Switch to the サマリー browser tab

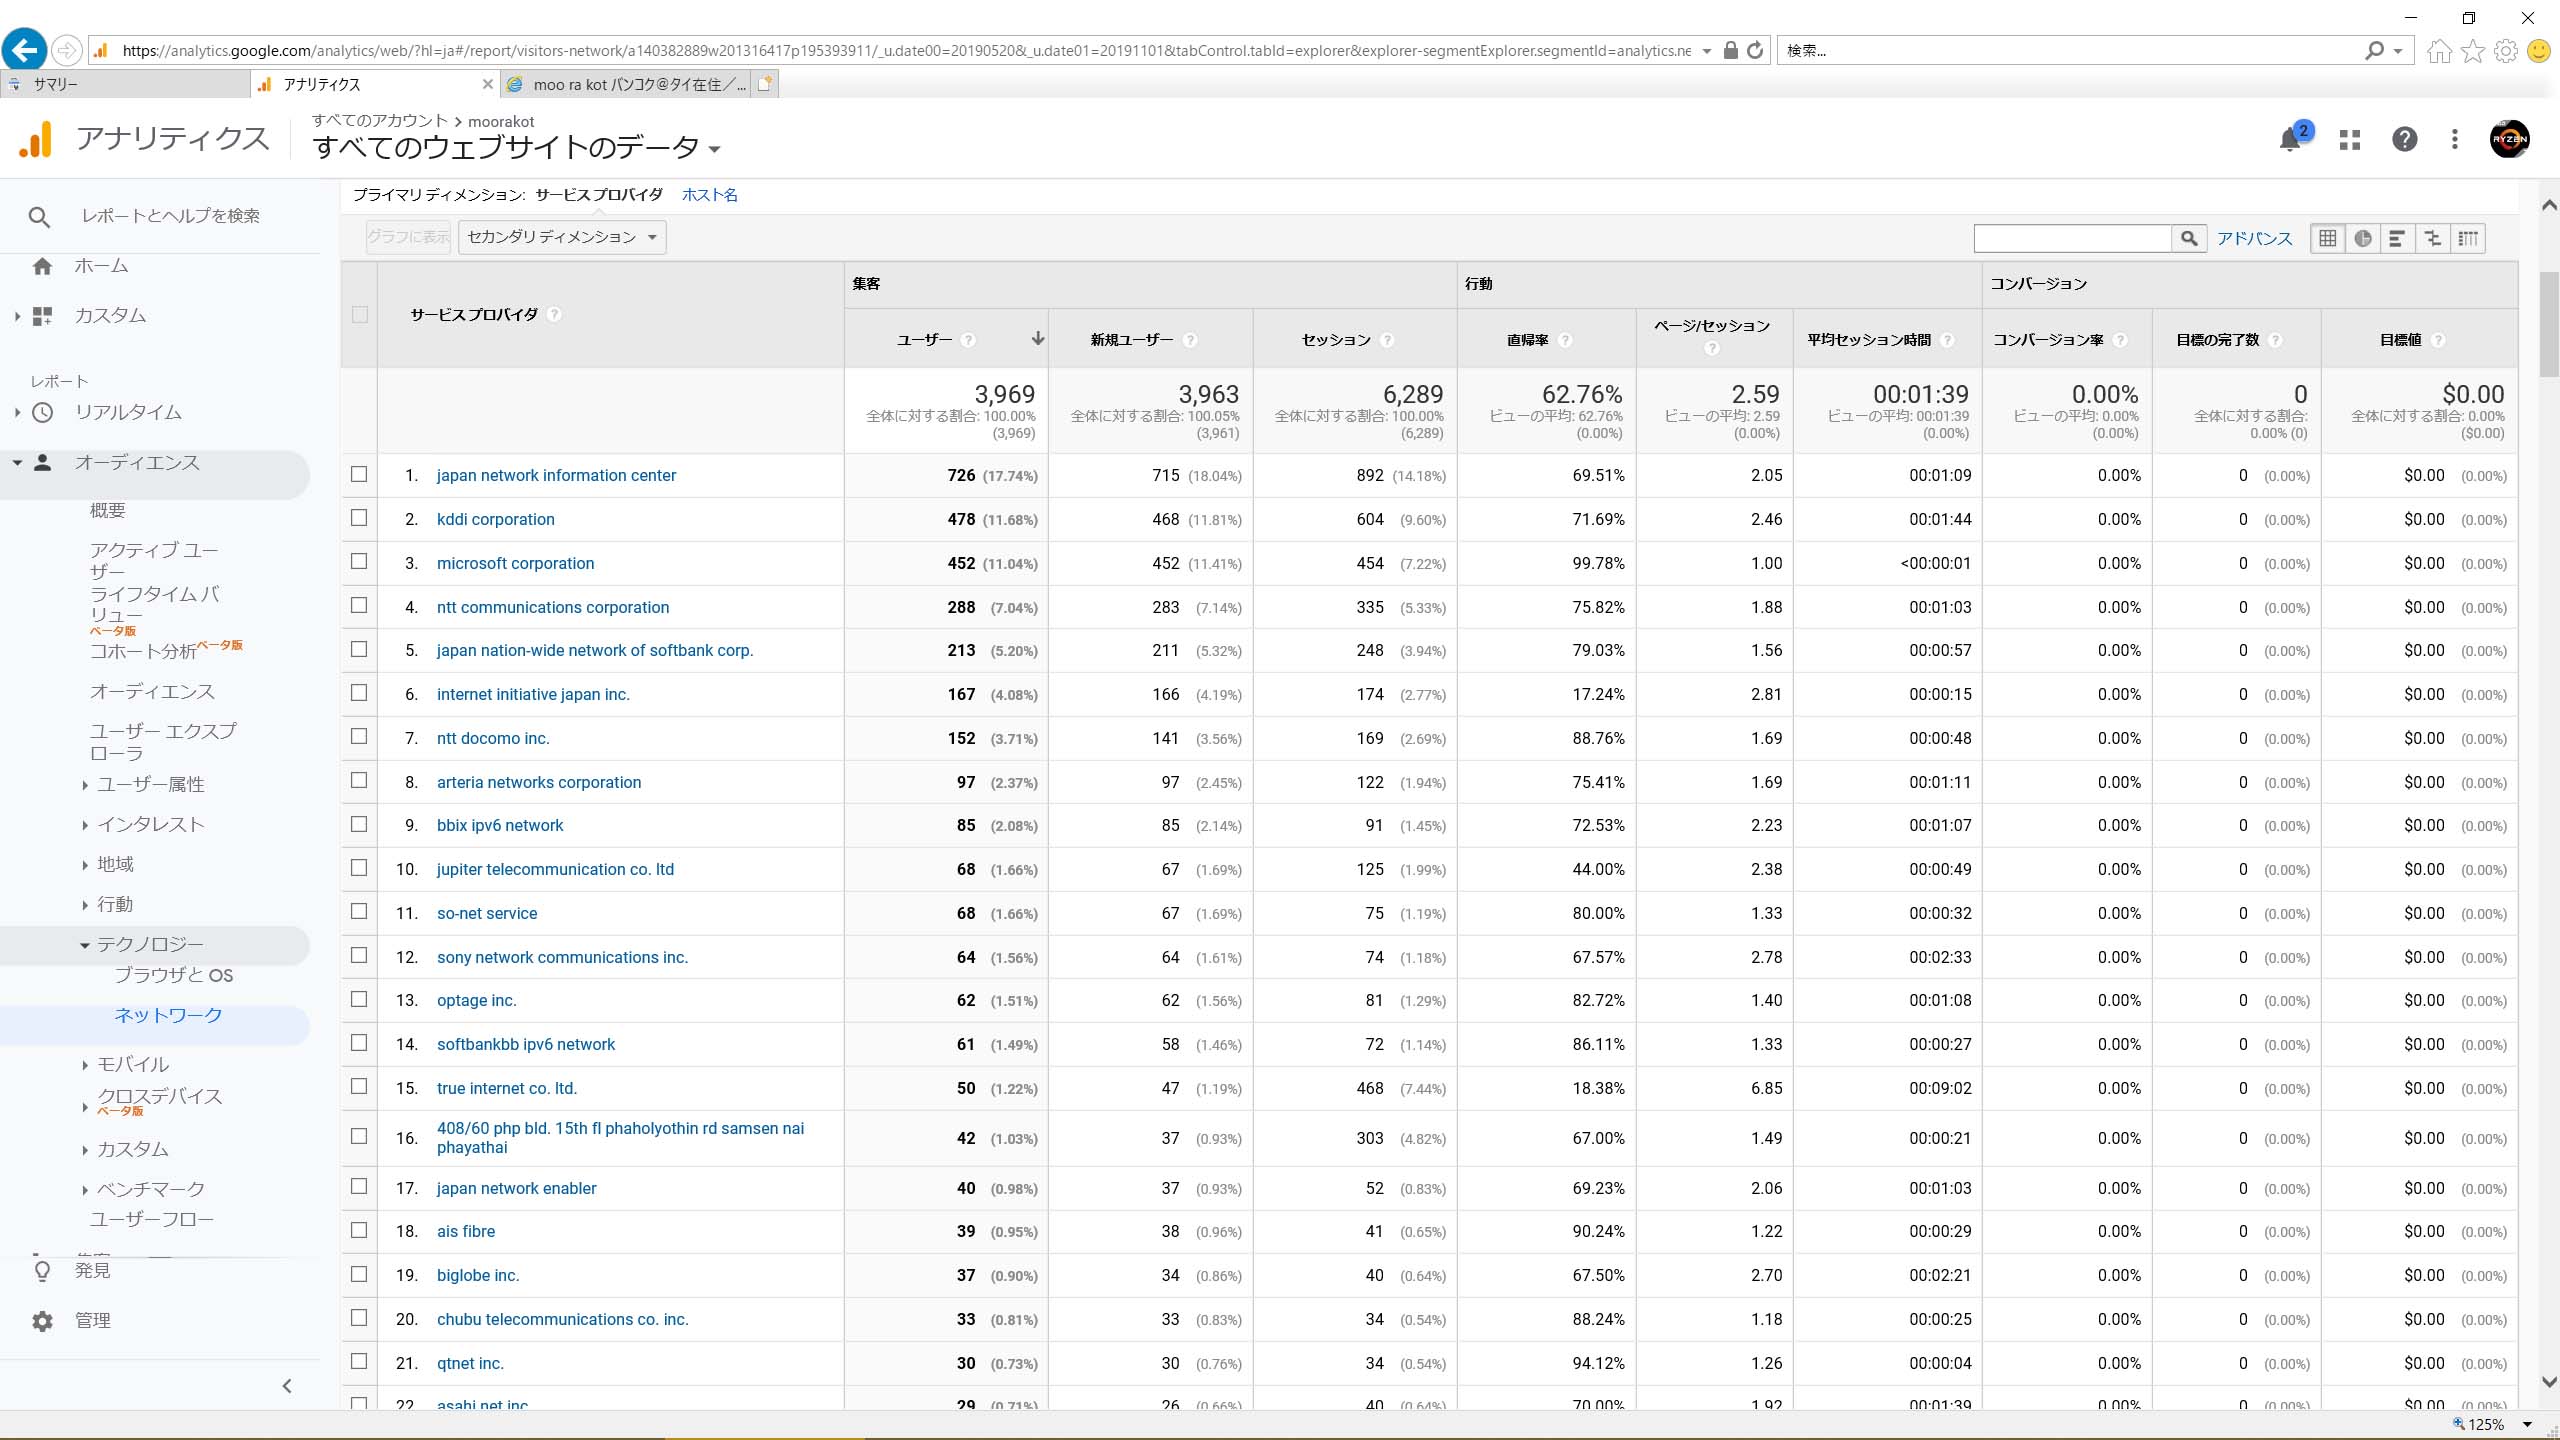point(125,85)
